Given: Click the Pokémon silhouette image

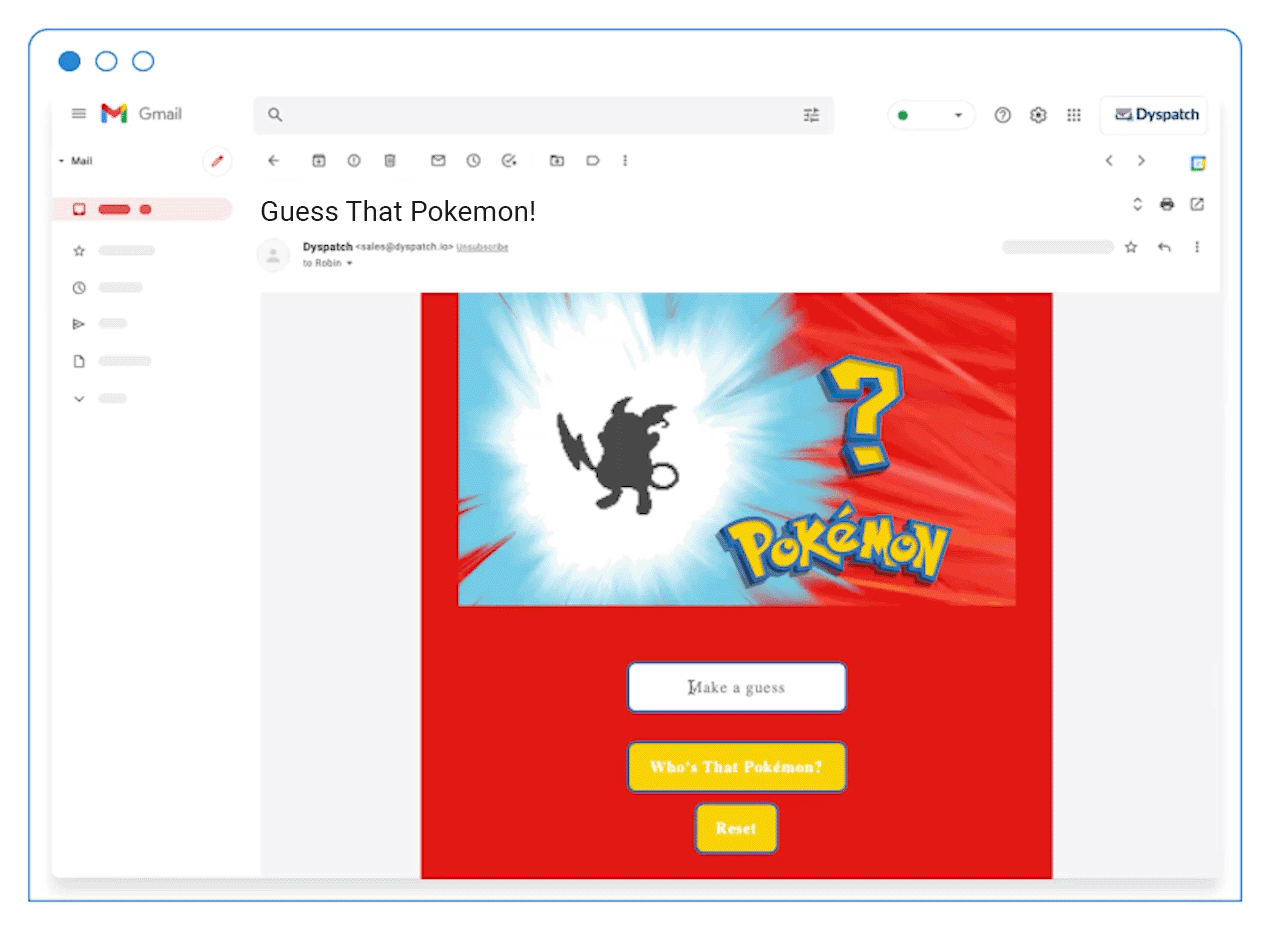Looking at the screenshot, I should pos(617,454).
